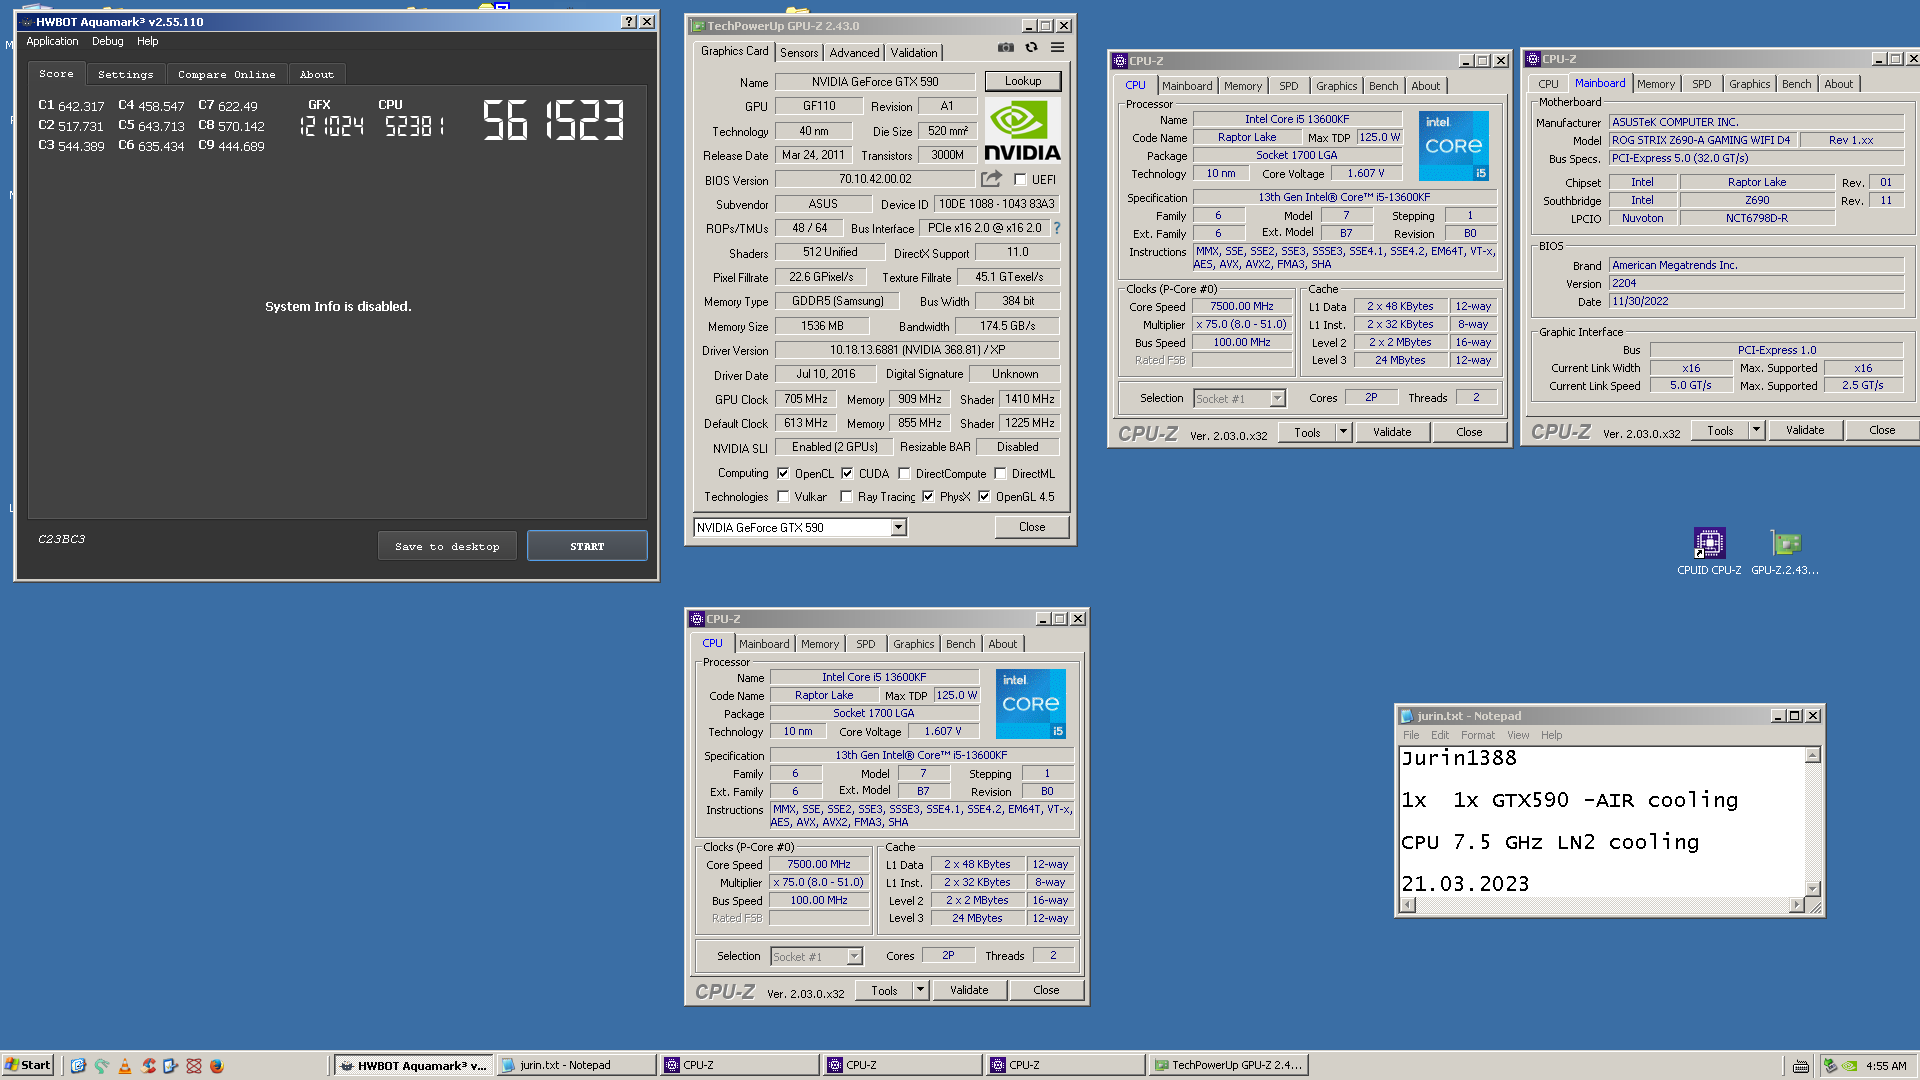Open the SPD tab in the Mainboard CPU-Z window

1701,84
